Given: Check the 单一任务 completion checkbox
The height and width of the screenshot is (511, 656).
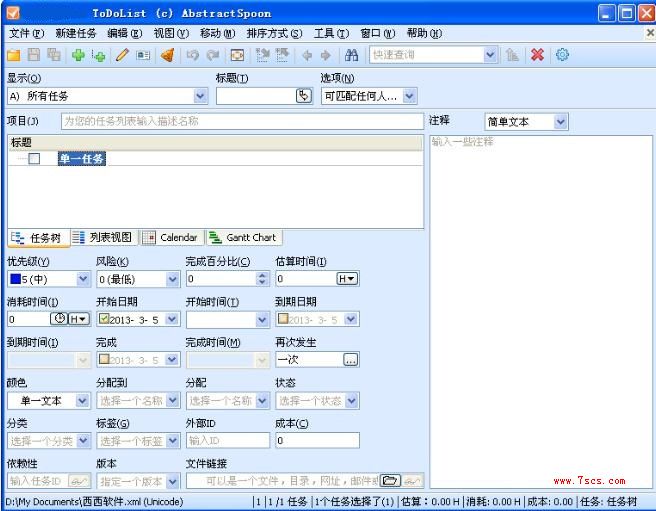Looking at the screenshot, I should [34, 159].
